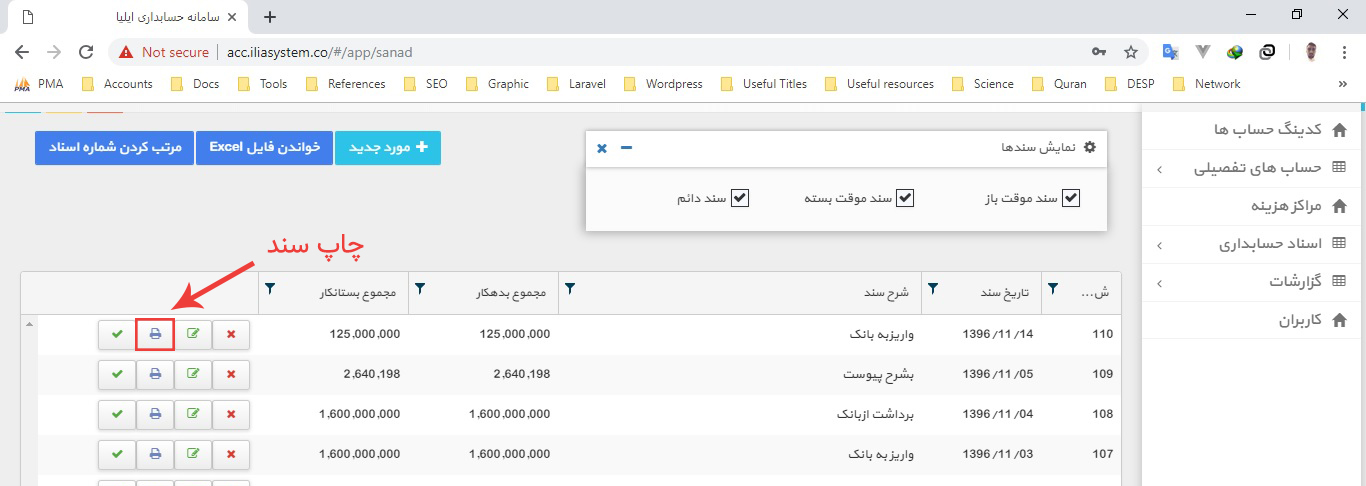This screenshot has height=486, width=1366.
Task: Click the gear icon beside نمایش سندها
Action: point(1090,147)
